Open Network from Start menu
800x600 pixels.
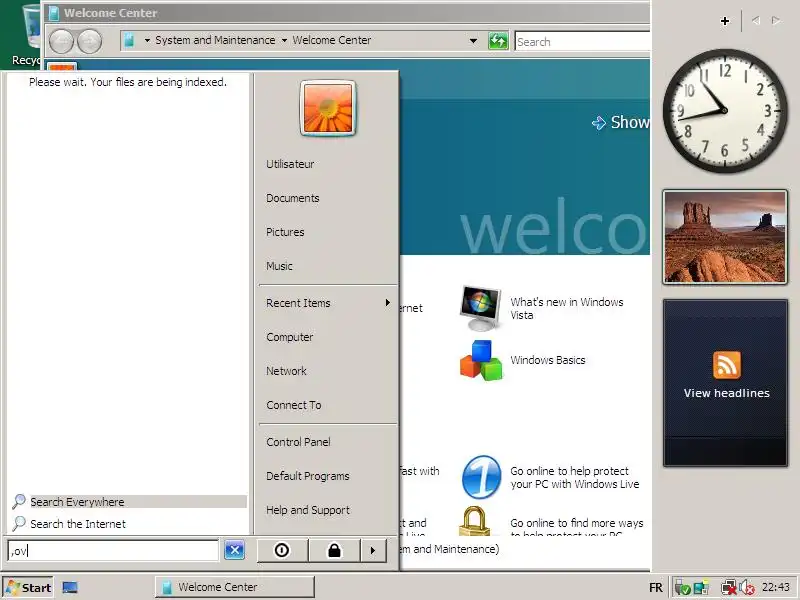point(286,371)
